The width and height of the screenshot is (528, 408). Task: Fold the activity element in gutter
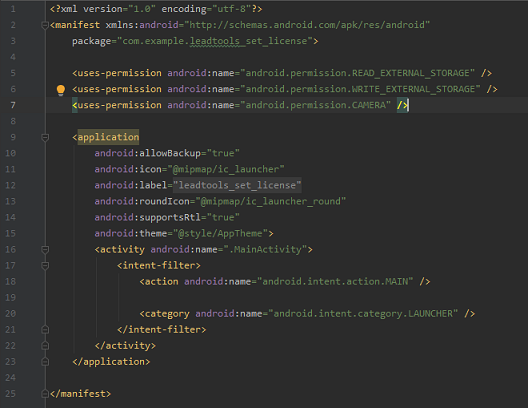click(45, 249)
